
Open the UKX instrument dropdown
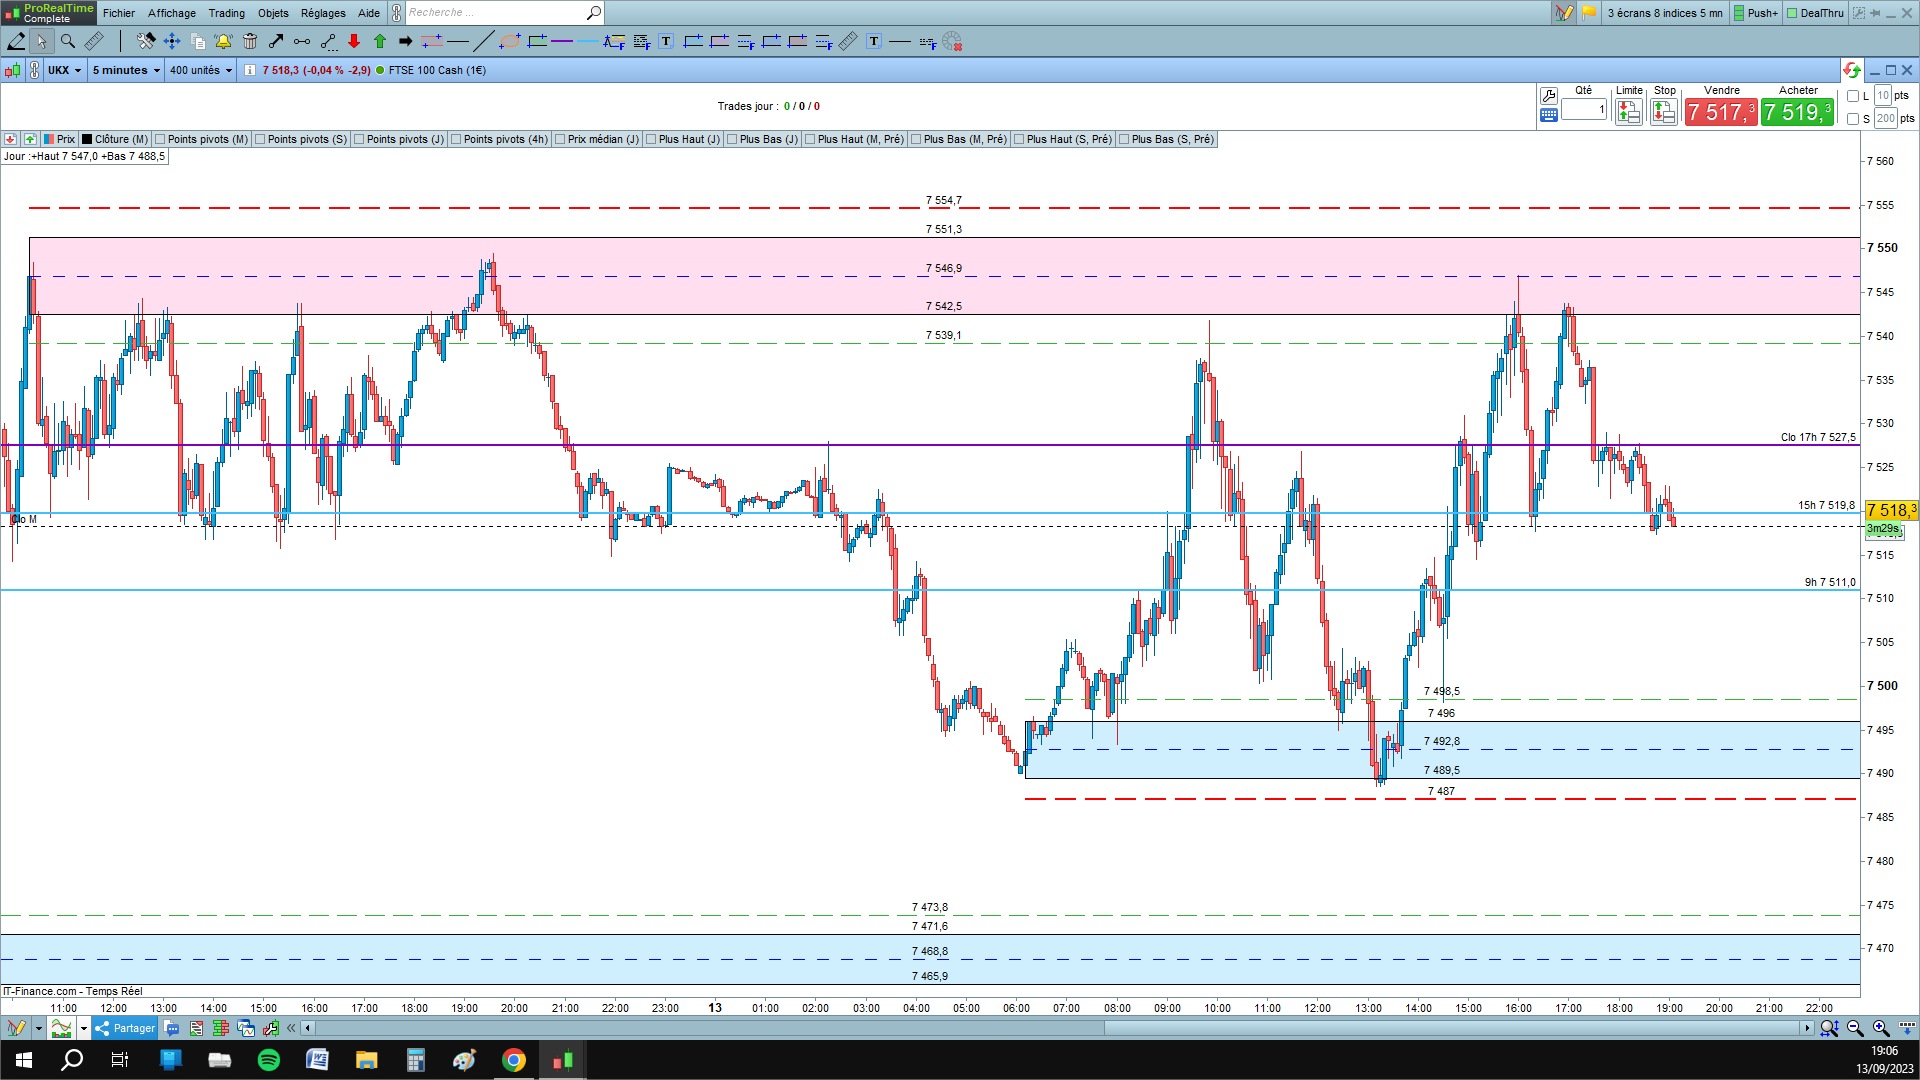tap(65, 70)
